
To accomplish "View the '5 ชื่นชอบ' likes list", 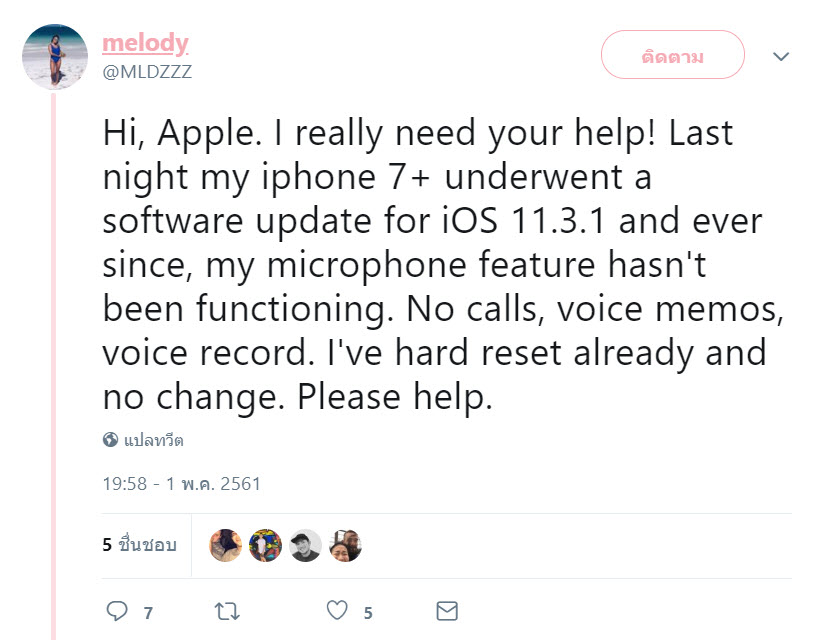I will click(139, 545).
